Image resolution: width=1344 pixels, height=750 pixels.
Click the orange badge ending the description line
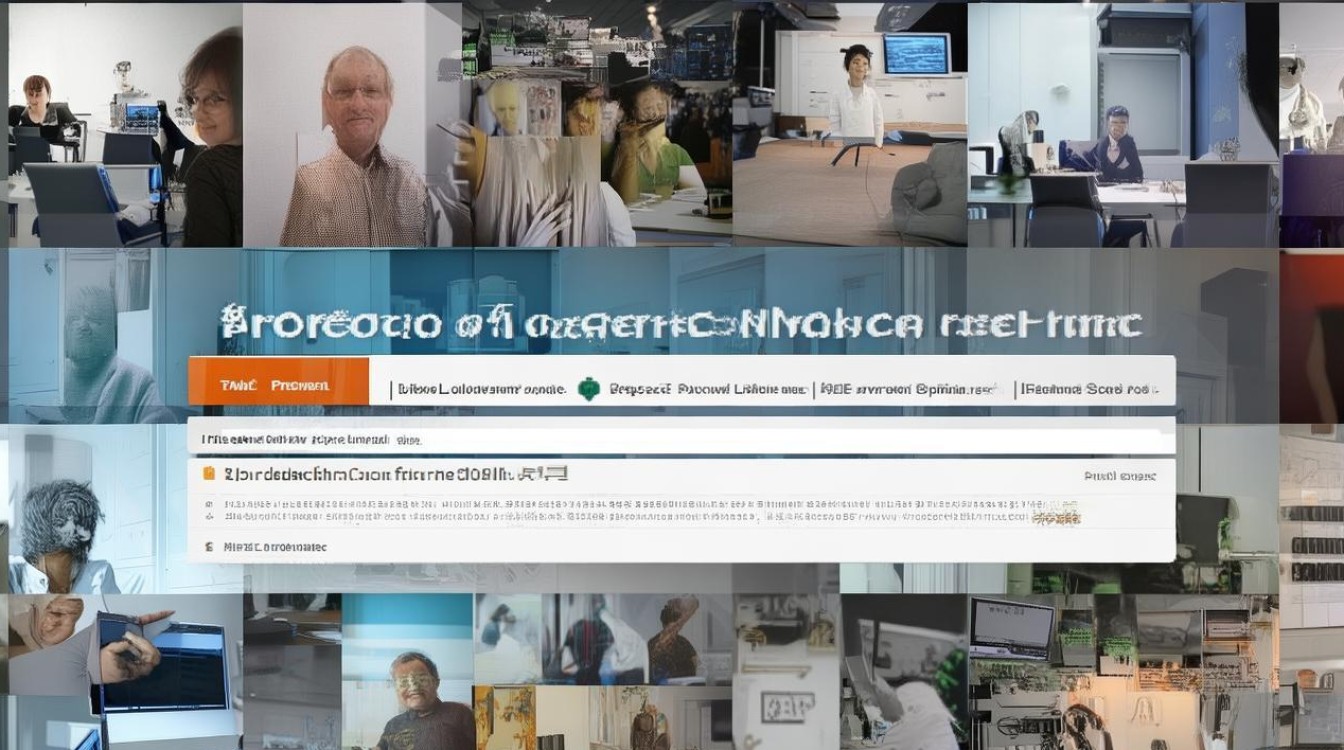click(1057, 518)
